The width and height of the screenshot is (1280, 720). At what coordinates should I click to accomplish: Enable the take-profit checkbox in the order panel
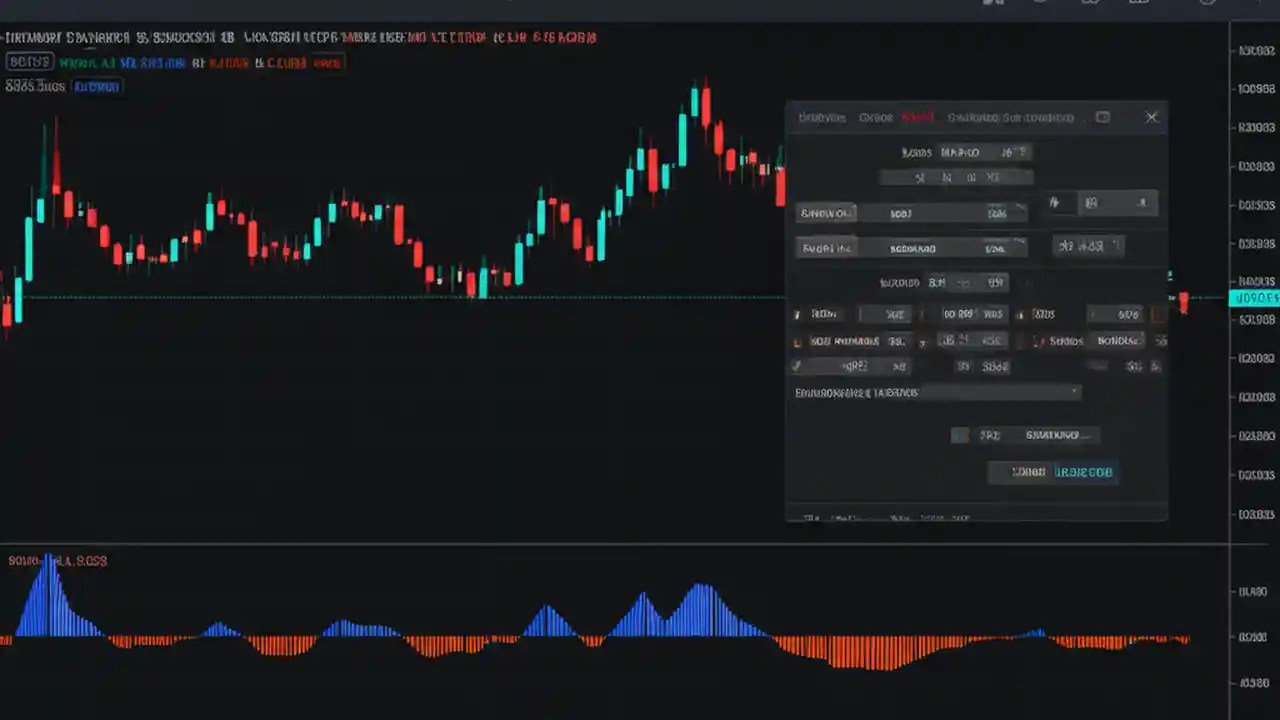(797, 313)
